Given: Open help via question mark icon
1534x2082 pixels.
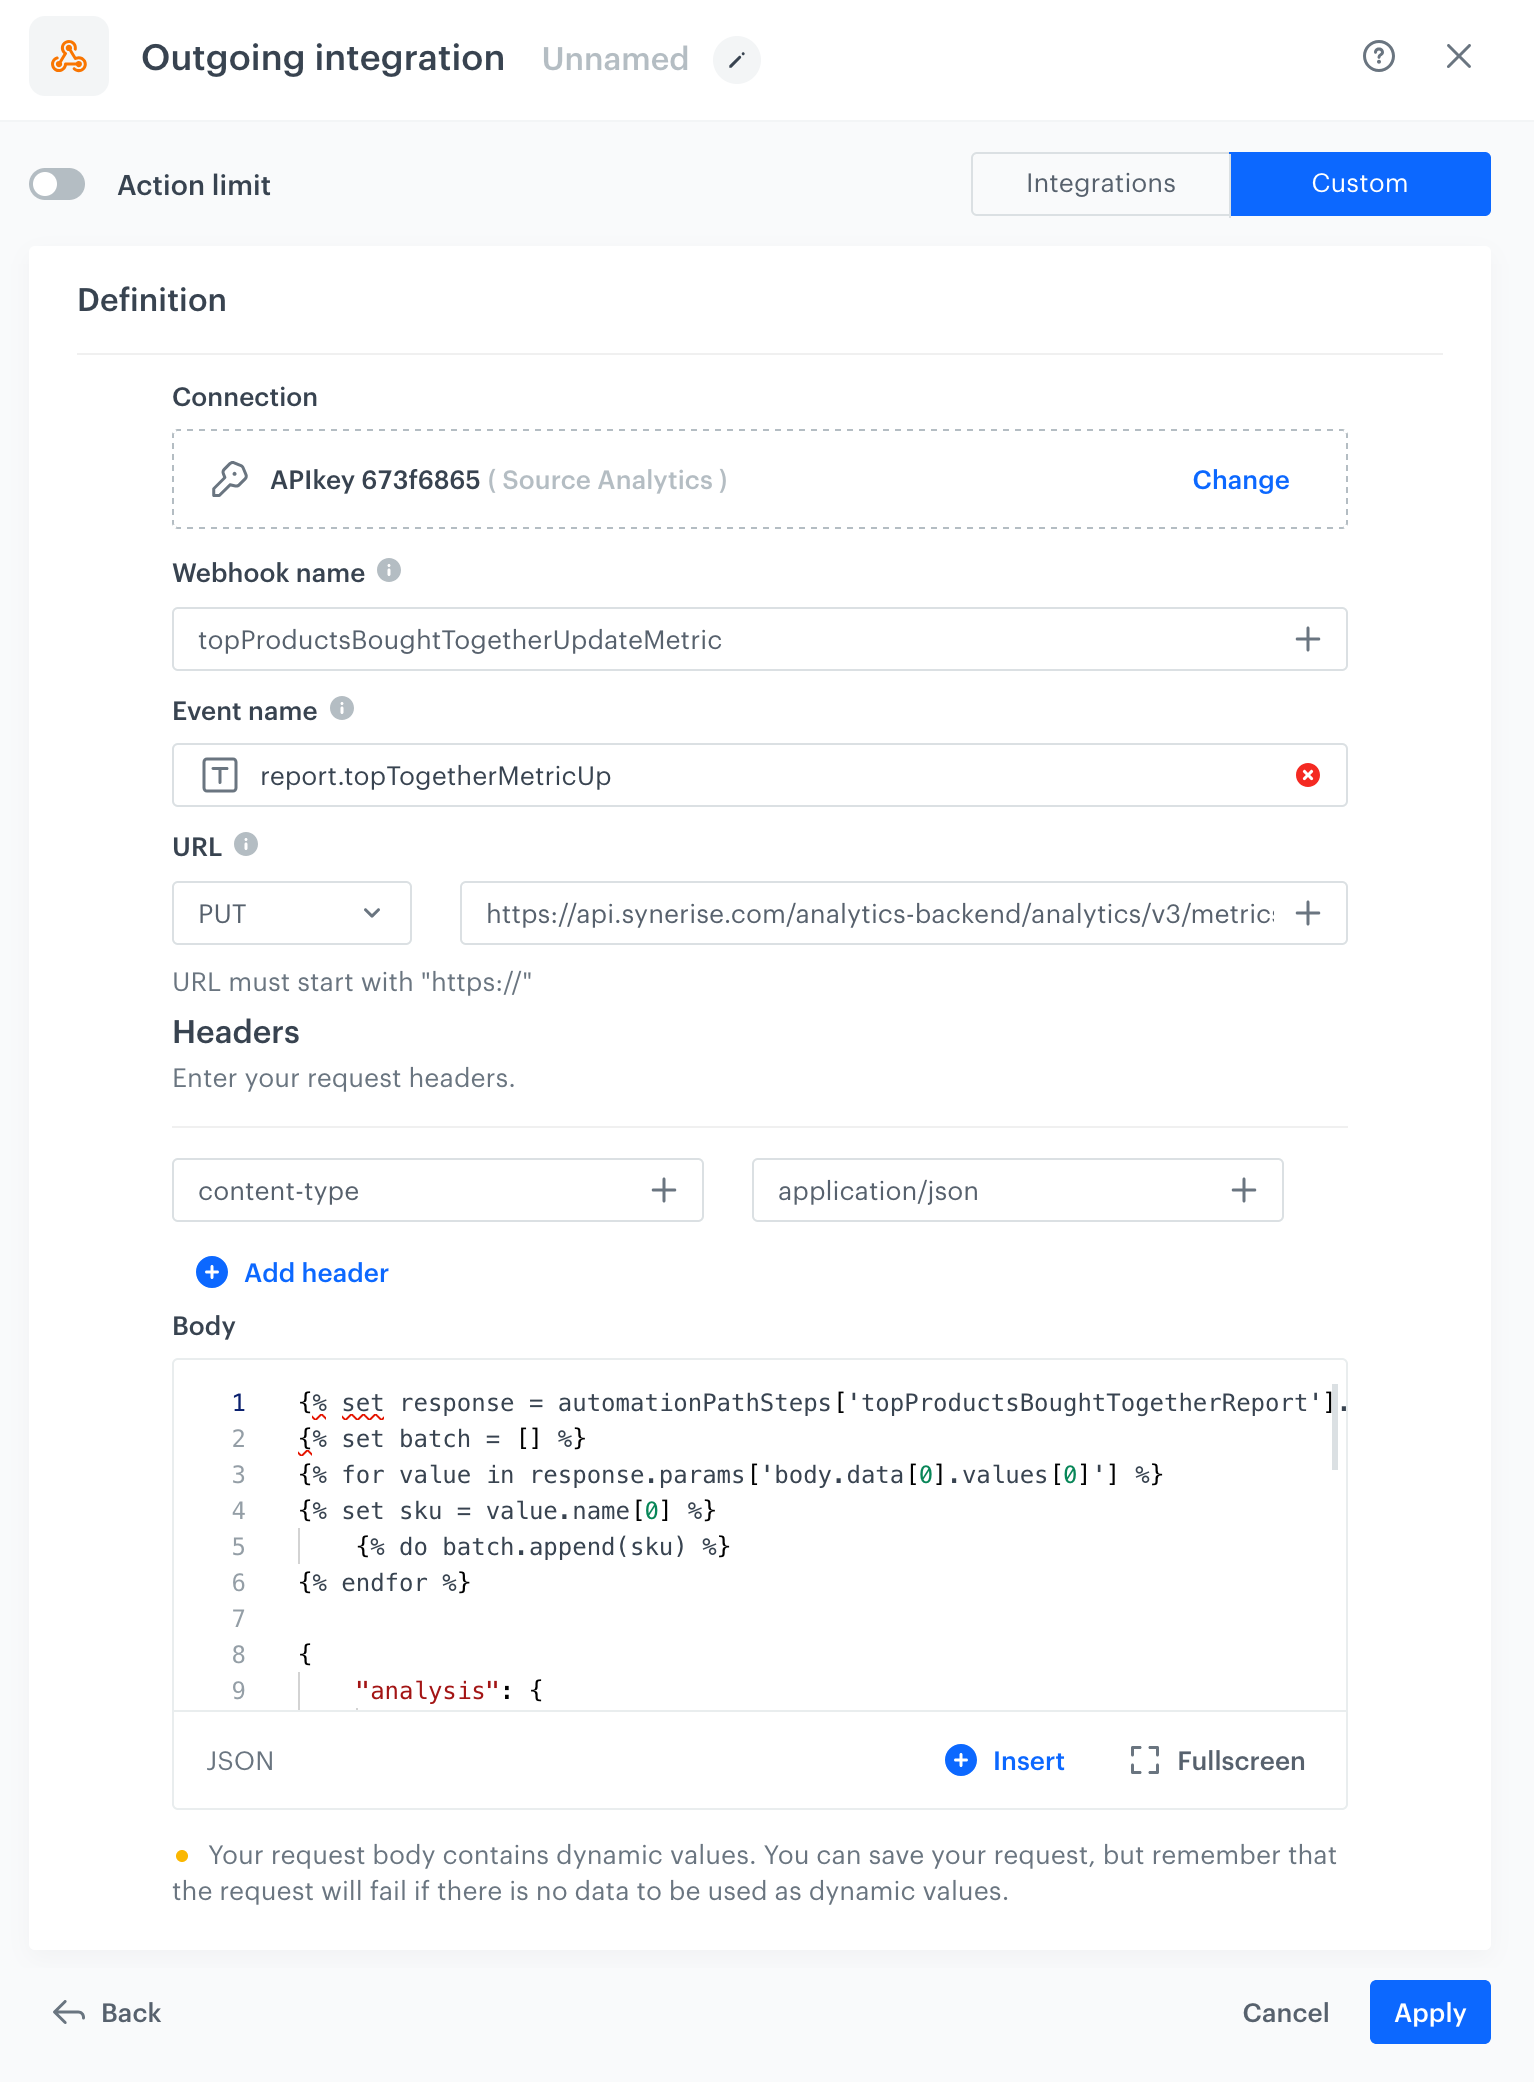Looking at the screenshot, I should [x=1378, y=57].
